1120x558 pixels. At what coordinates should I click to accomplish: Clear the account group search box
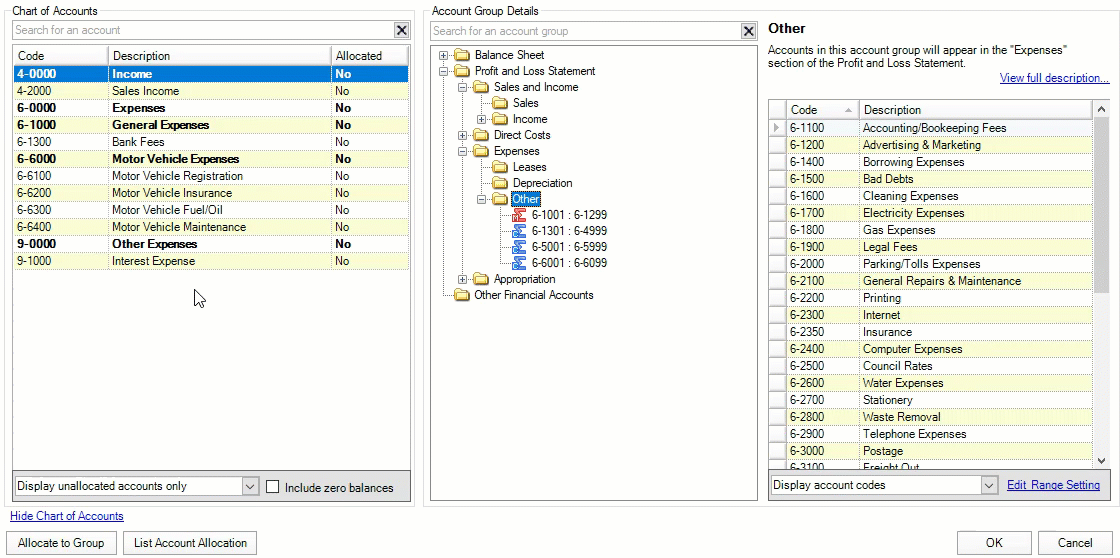click(x=748, y=31)
